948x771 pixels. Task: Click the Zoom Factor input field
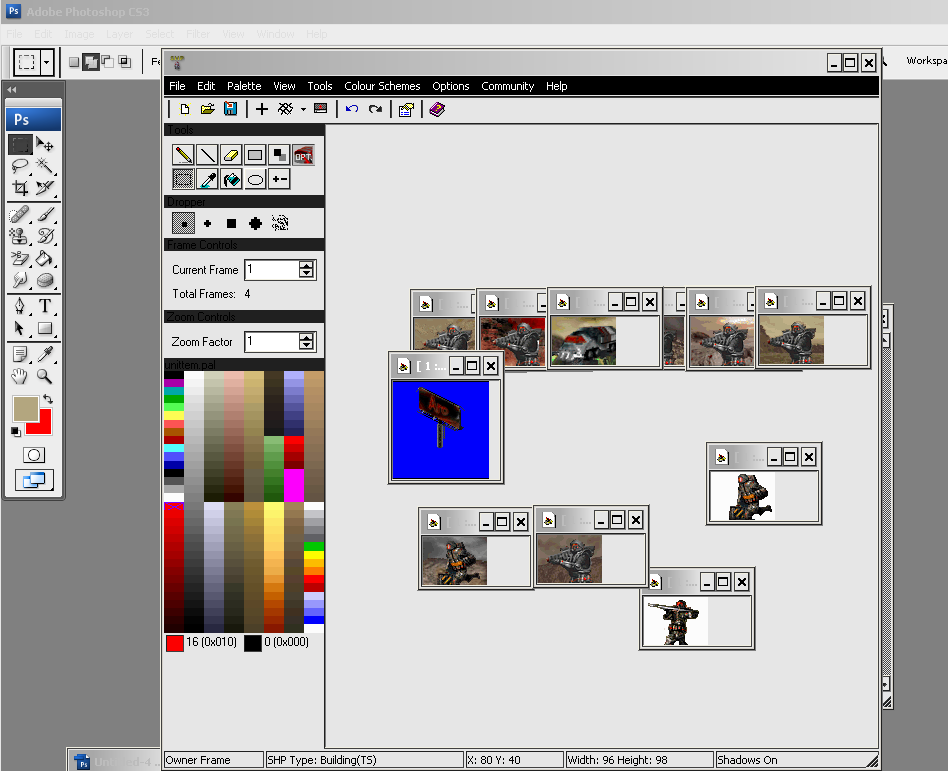tap(271, 342)
